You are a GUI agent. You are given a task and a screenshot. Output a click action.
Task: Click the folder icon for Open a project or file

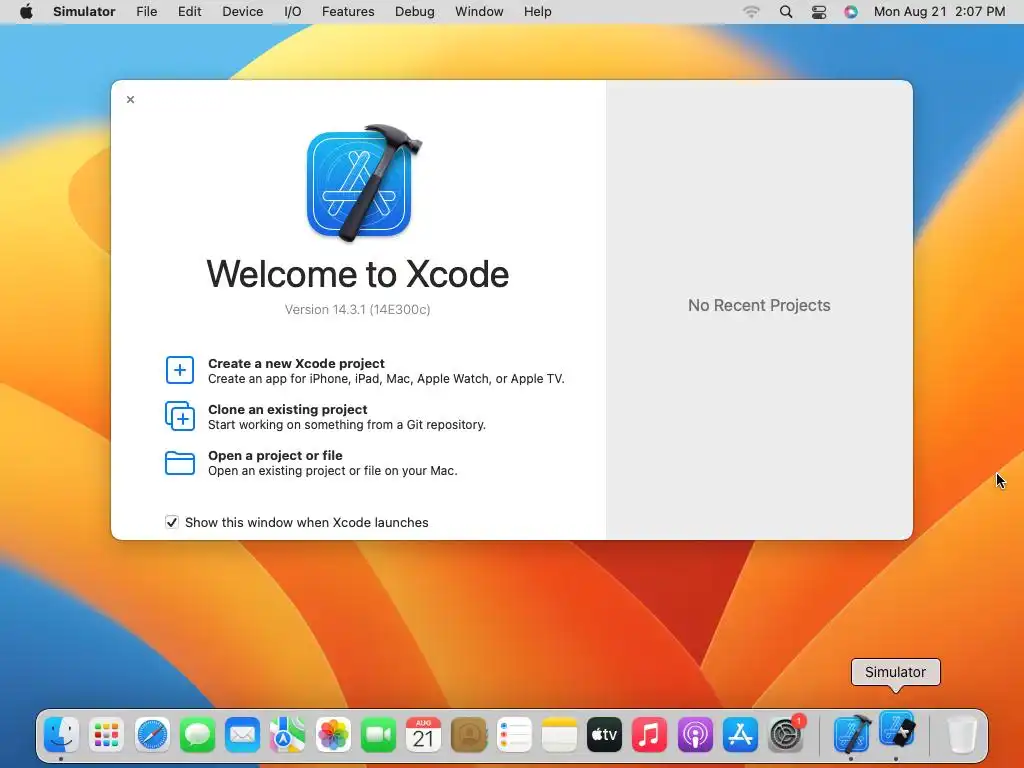[x=180, y=463]
